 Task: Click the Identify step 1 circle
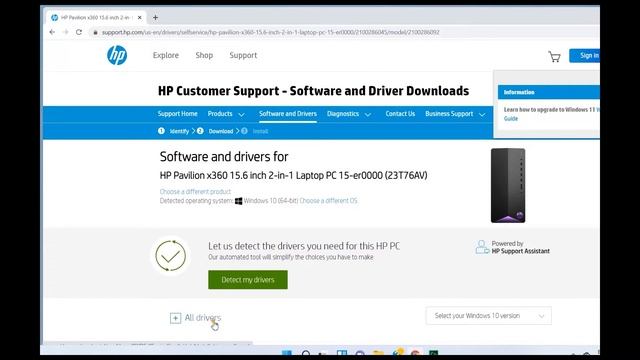[161, 131]
